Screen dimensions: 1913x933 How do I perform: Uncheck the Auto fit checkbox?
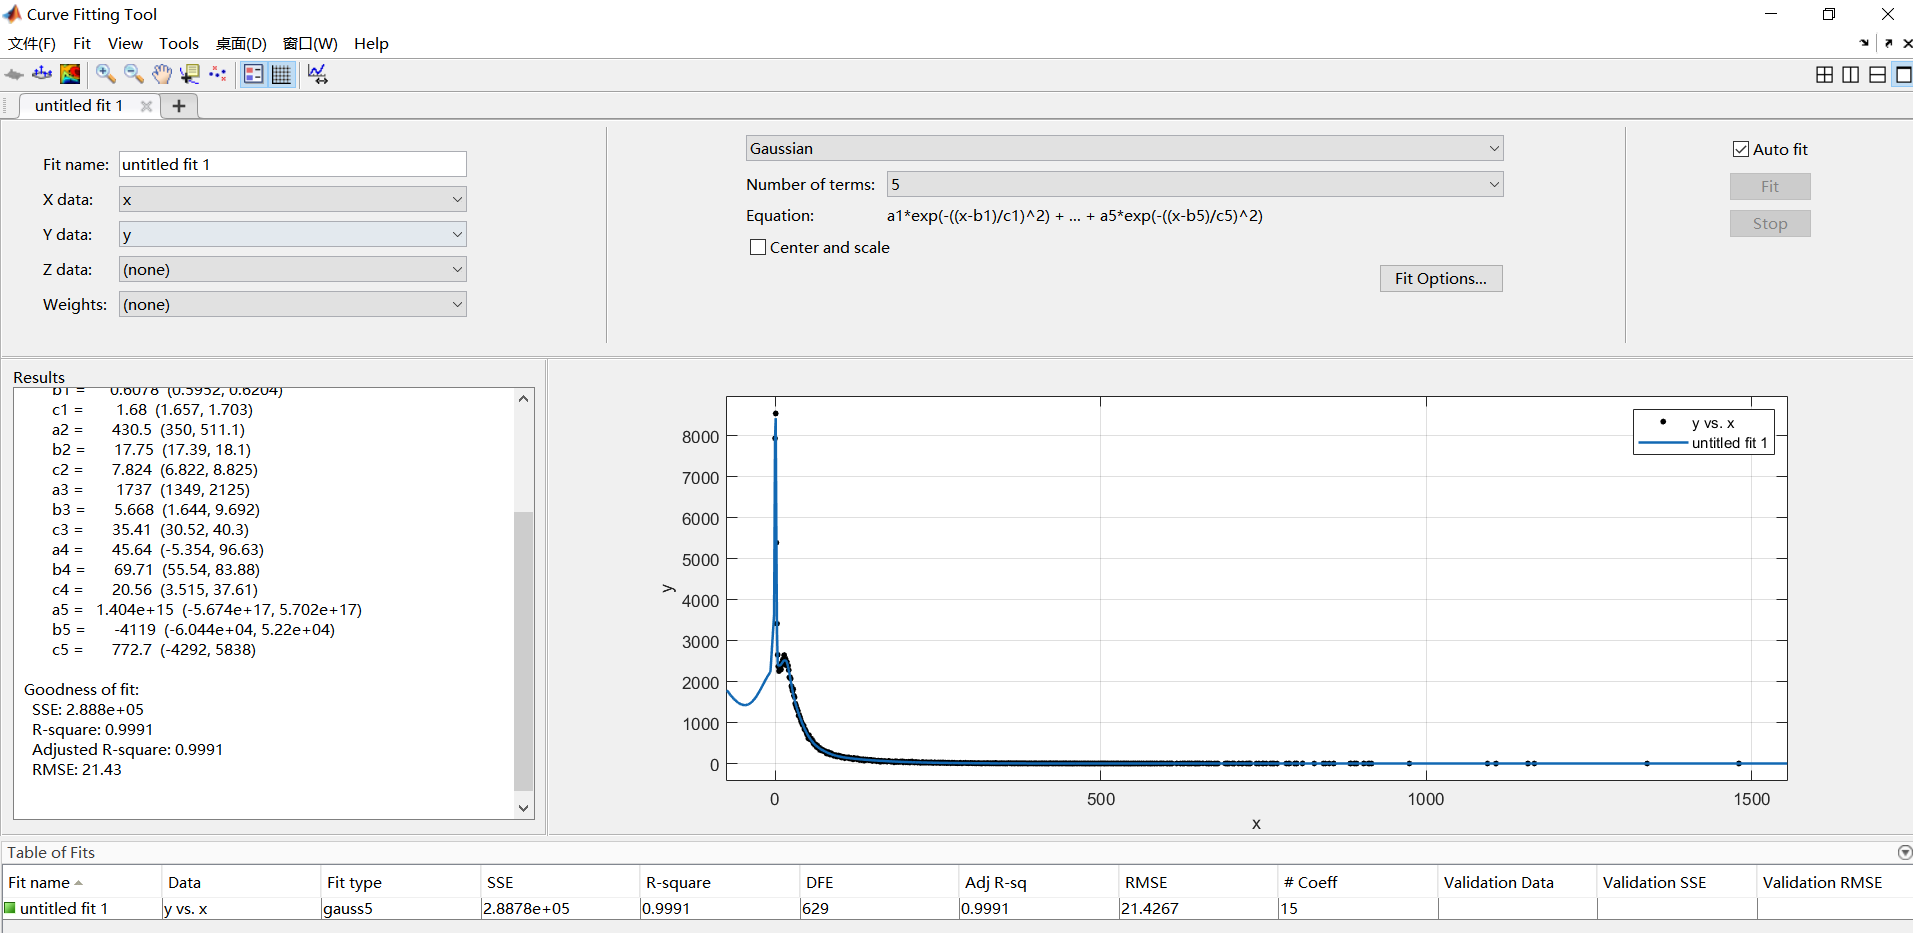coord(1741,149)
